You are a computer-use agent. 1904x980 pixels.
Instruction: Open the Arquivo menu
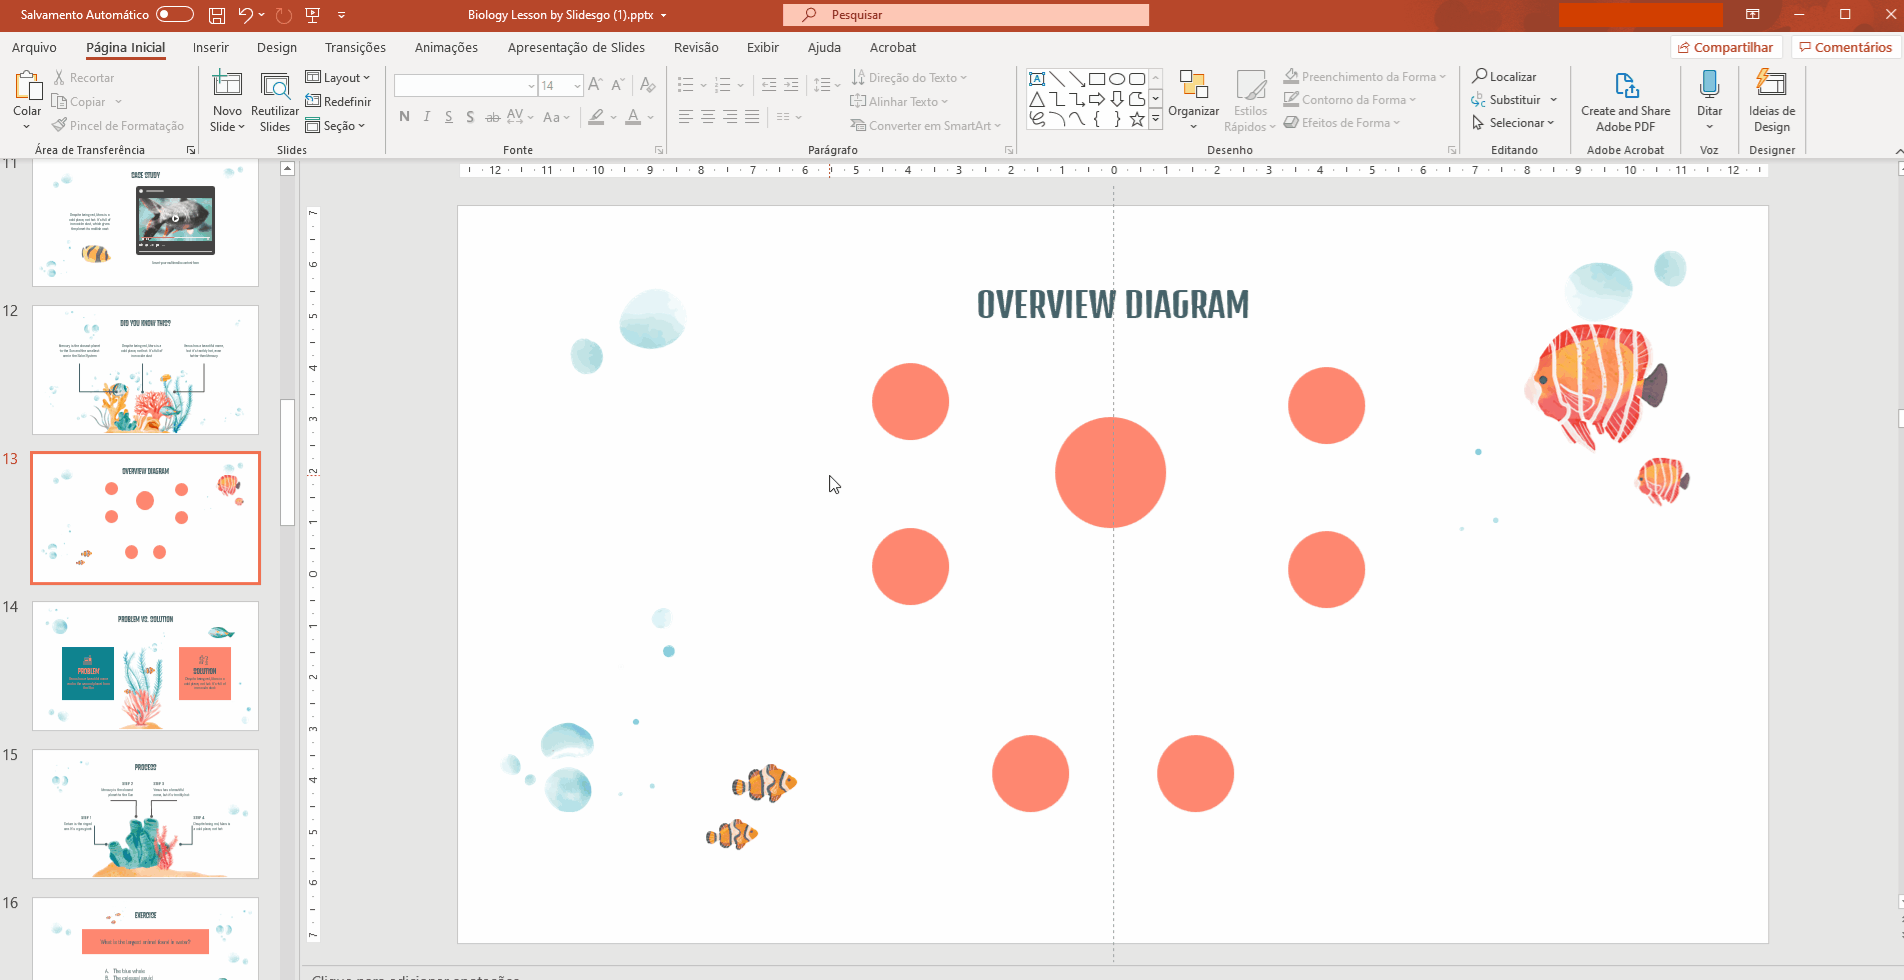click(x=34, y=47)
